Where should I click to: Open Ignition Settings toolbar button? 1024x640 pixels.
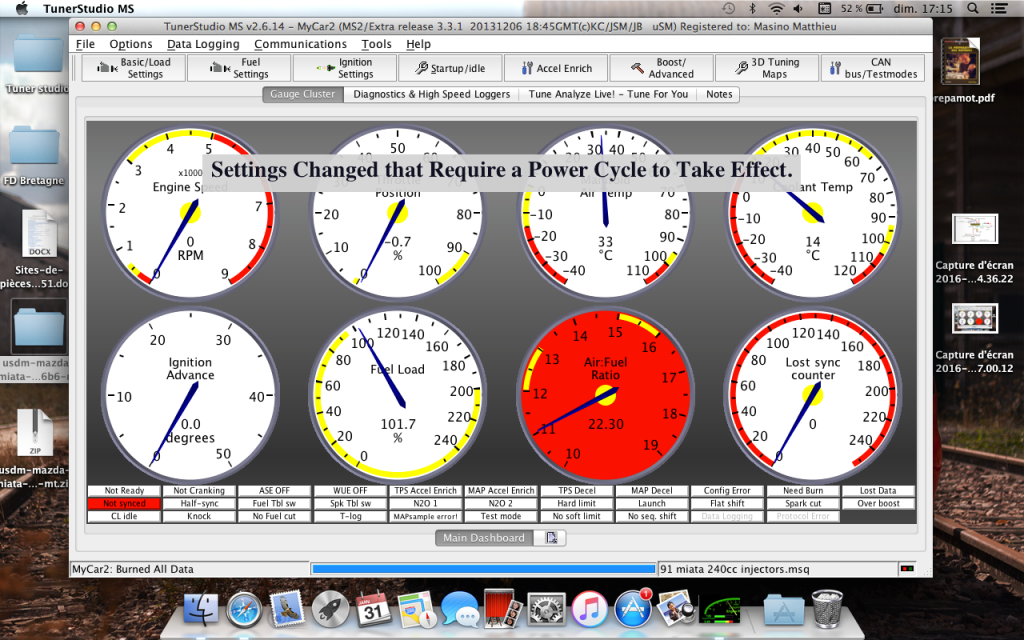[x=345, y=68]
